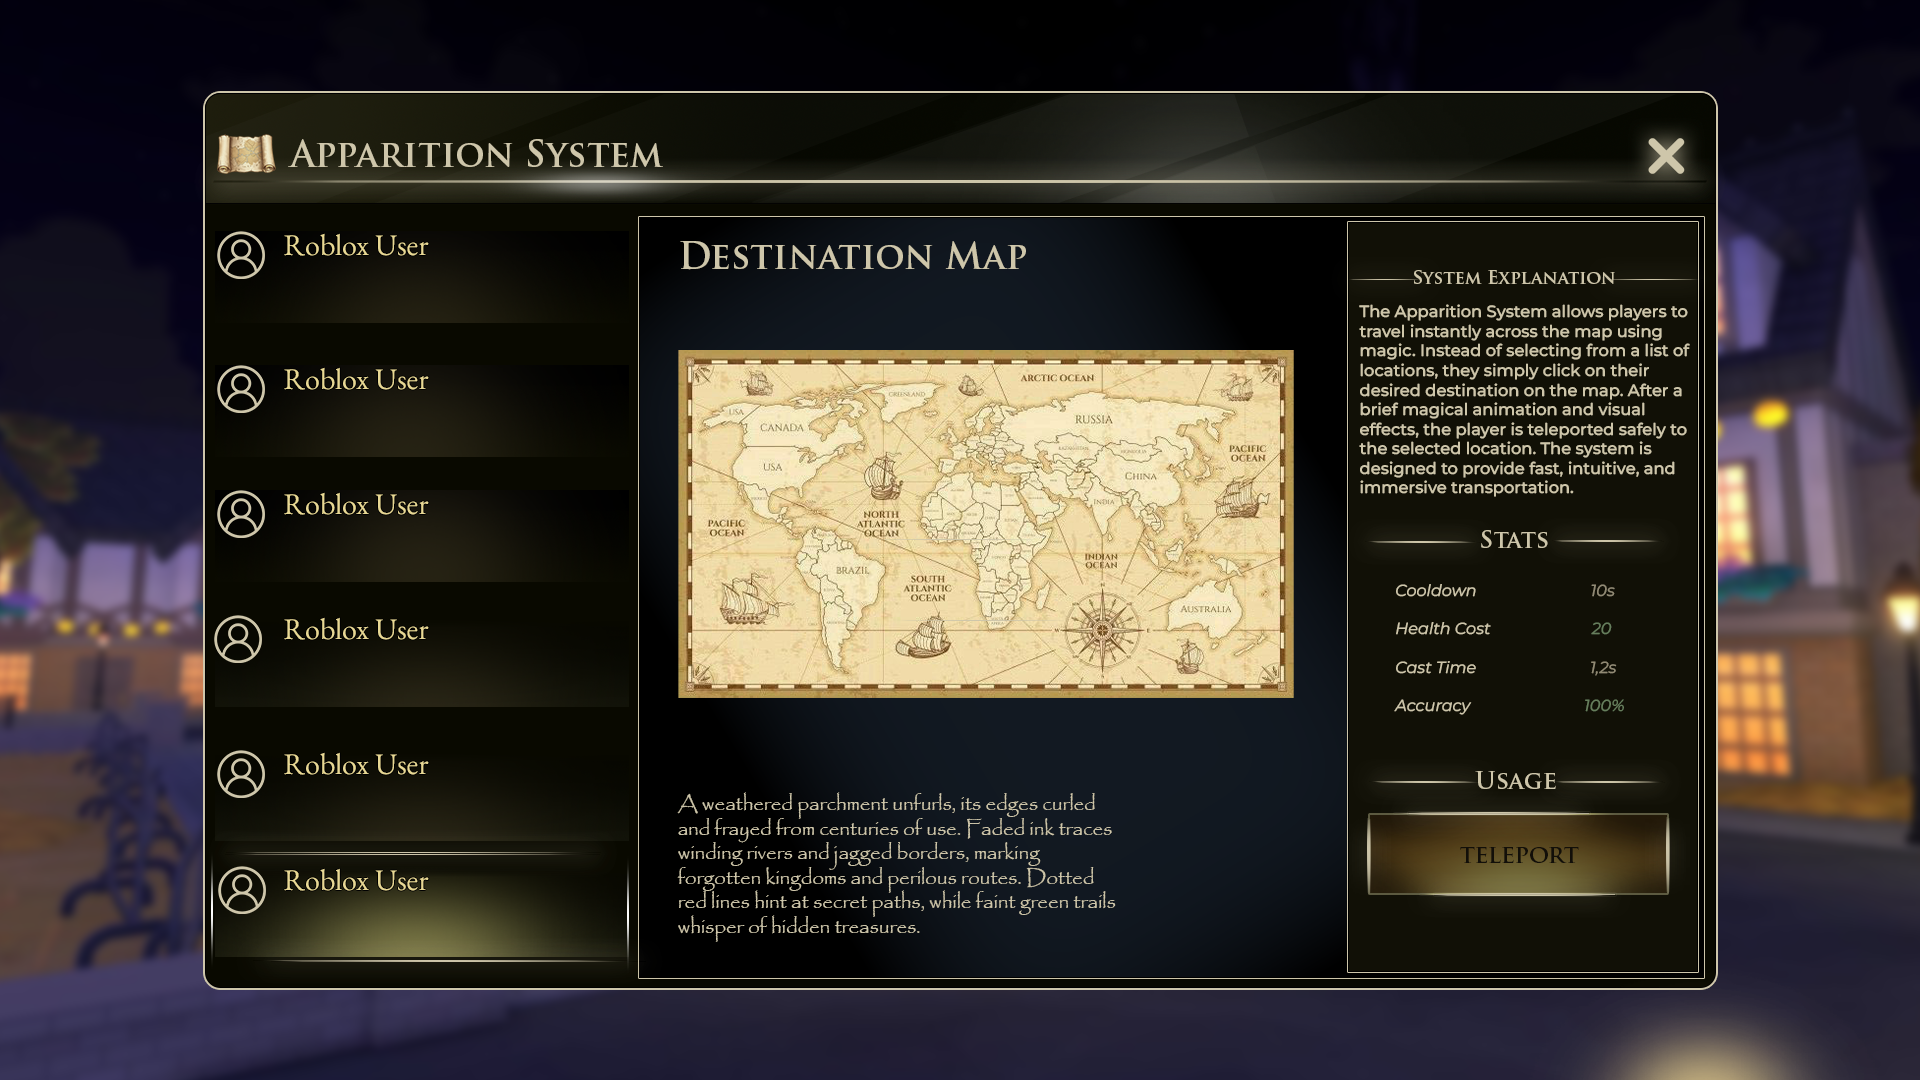Click the Destination Map heading
The height and width of the screenshot is (1080, 1920).
(853, 256)
